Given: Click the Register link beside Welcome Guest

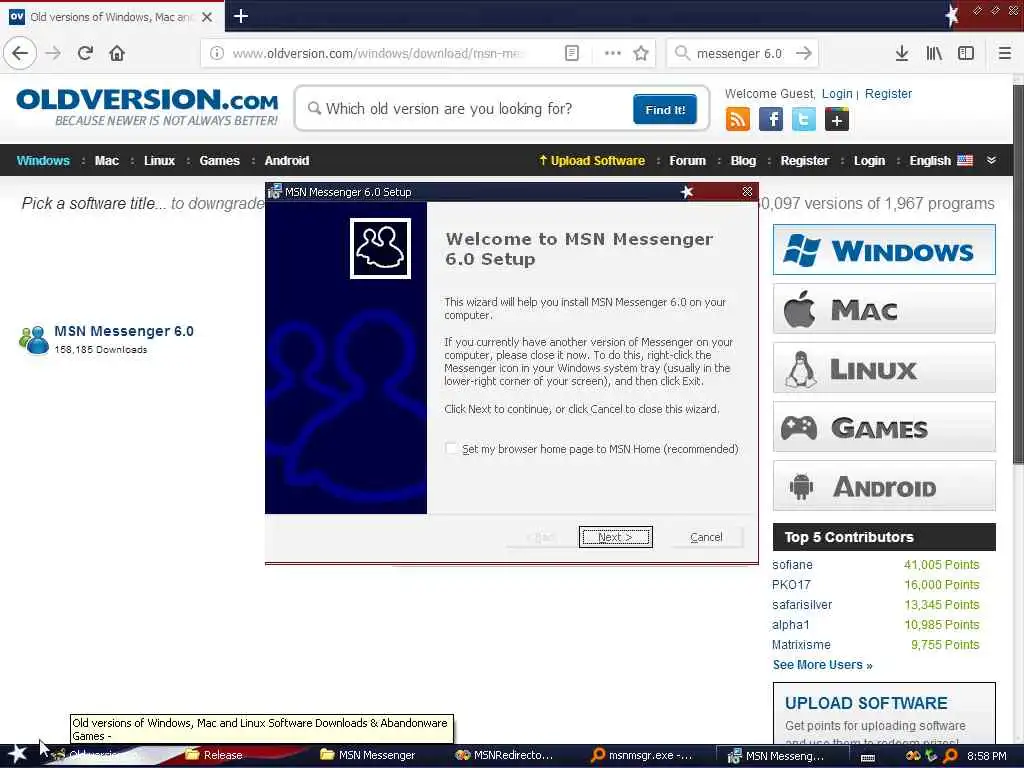Looking at the screenshot, I should click(888, 93).
